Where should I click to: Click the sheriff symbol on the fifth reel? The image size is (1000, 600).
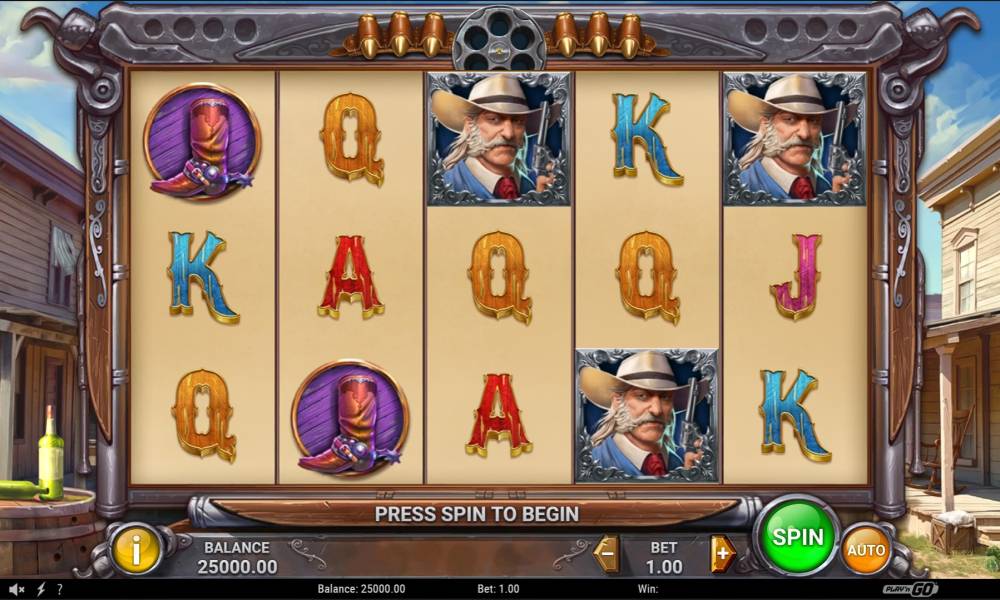pos(795,138)
